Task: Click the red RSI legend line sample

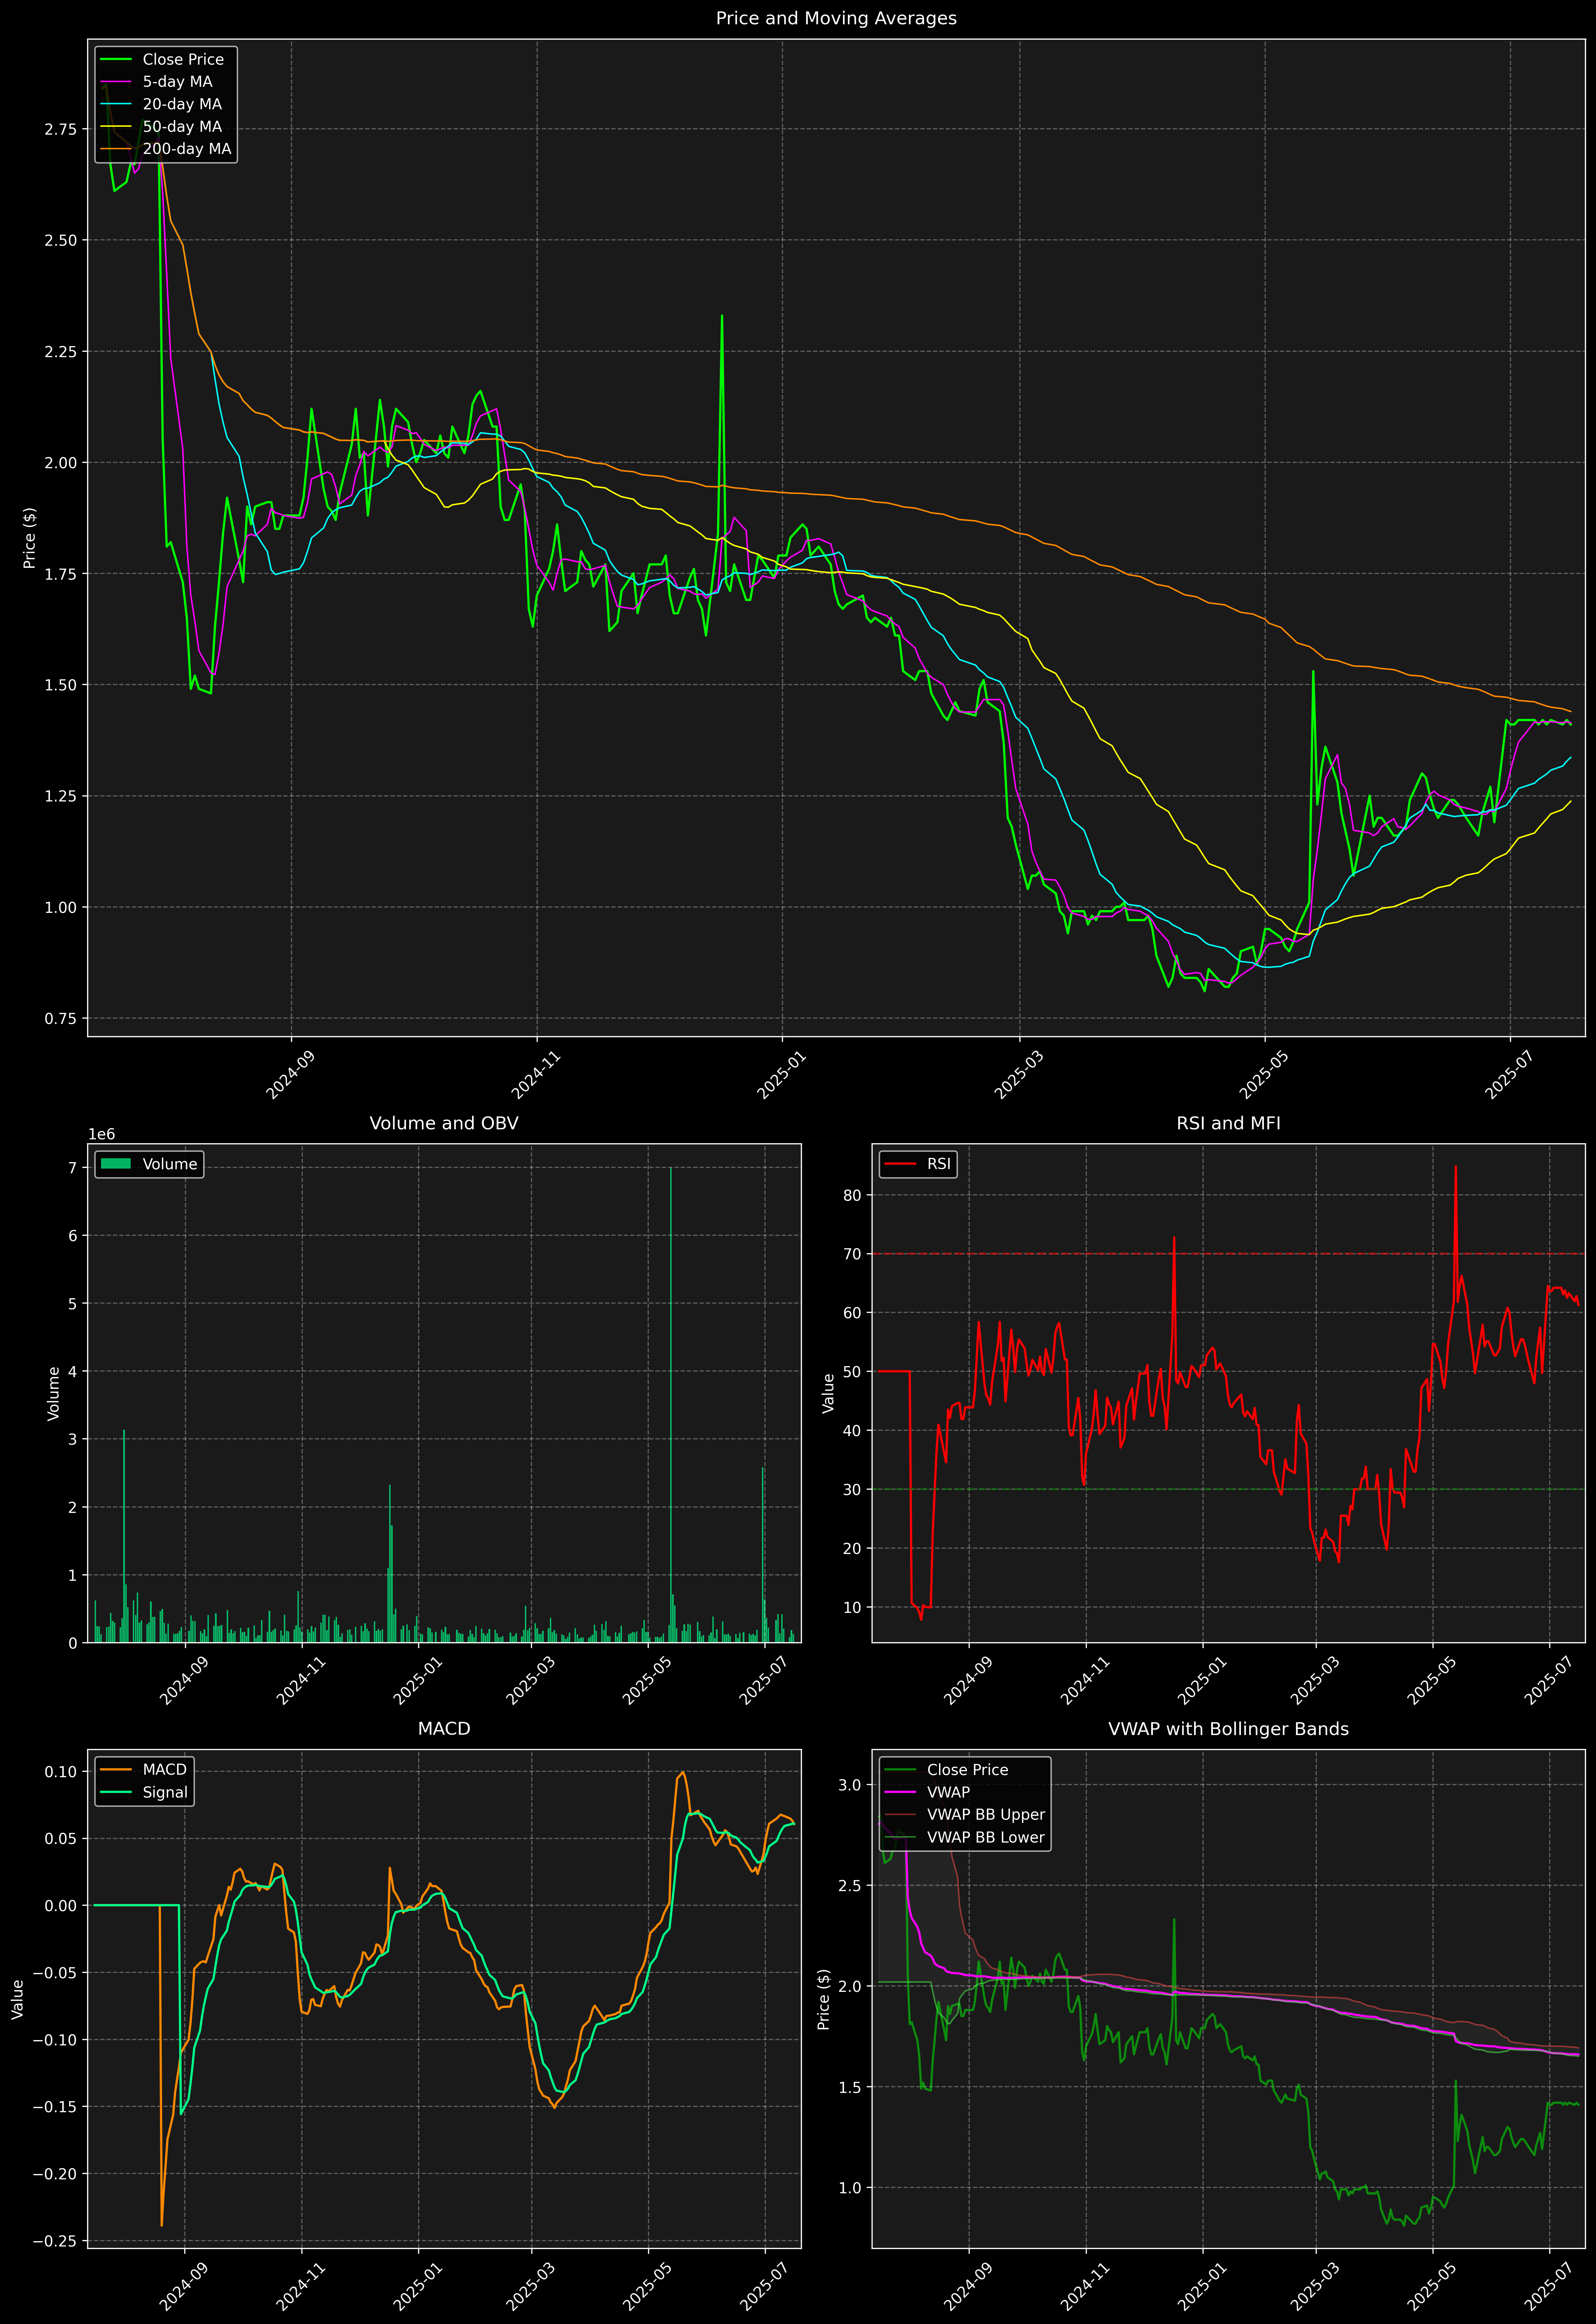Action: (900, 1164)
